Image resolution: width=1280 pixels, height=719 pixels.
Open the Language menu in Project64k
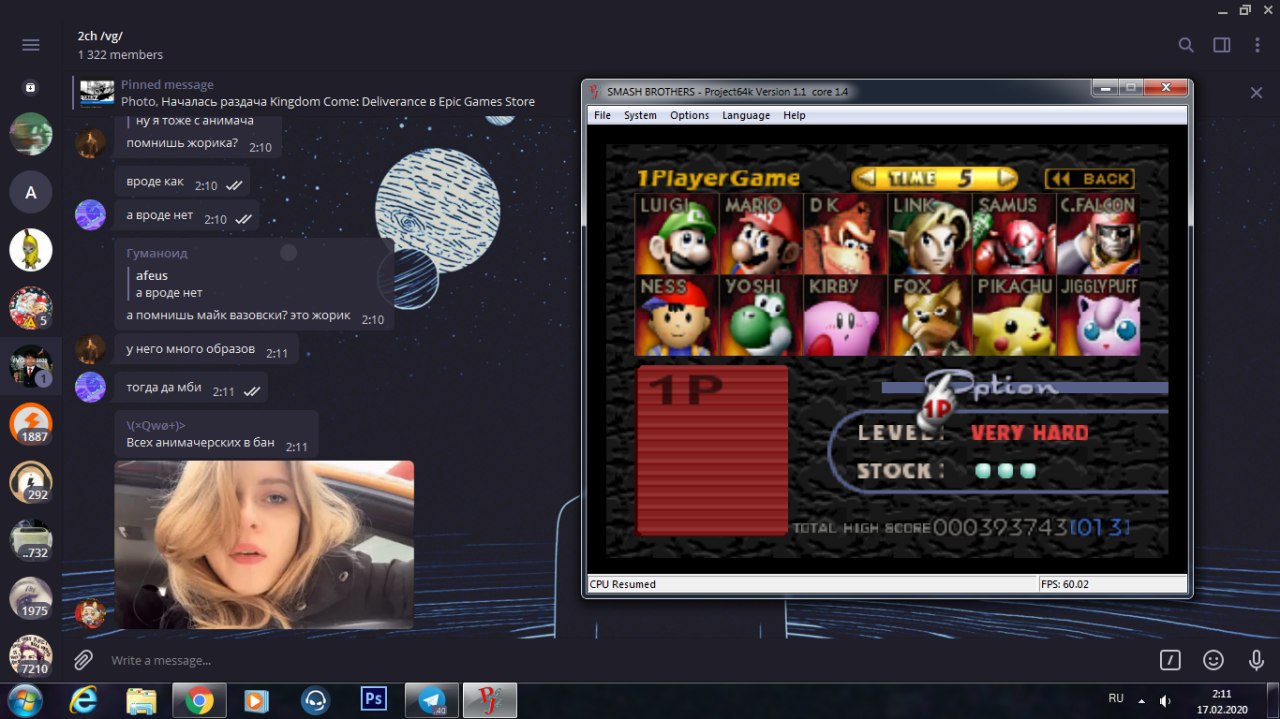click(x=746, y=115)
